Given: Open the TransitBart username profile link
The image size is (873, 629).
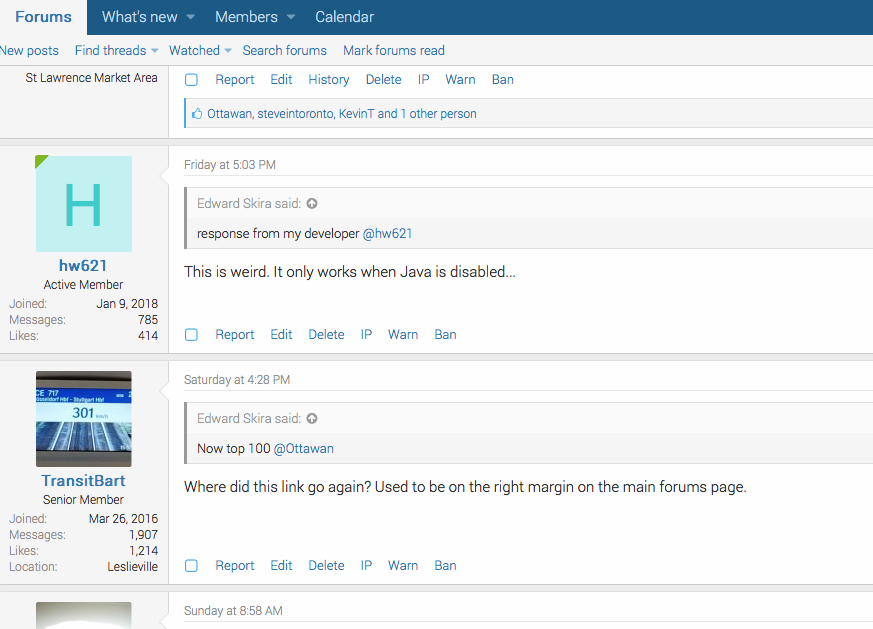Looking at the screenshot, I should tap(84, 481).
